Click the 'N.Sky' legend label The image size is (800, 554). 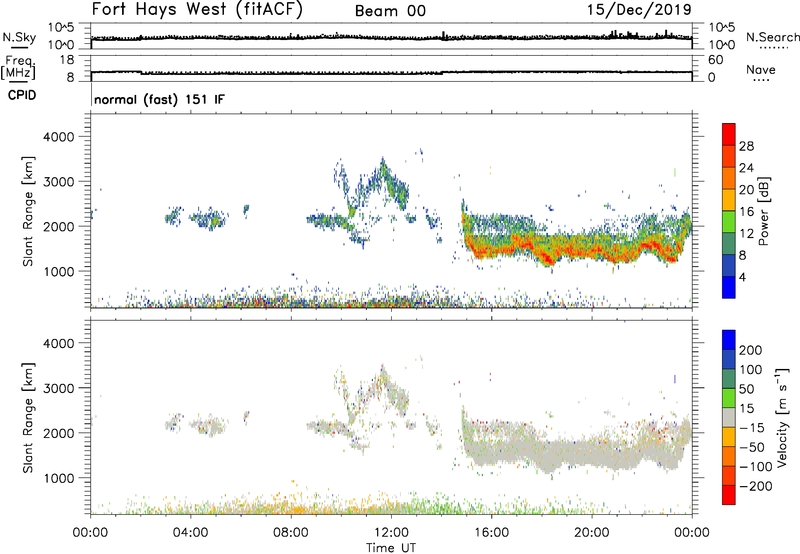click(19, 37)
